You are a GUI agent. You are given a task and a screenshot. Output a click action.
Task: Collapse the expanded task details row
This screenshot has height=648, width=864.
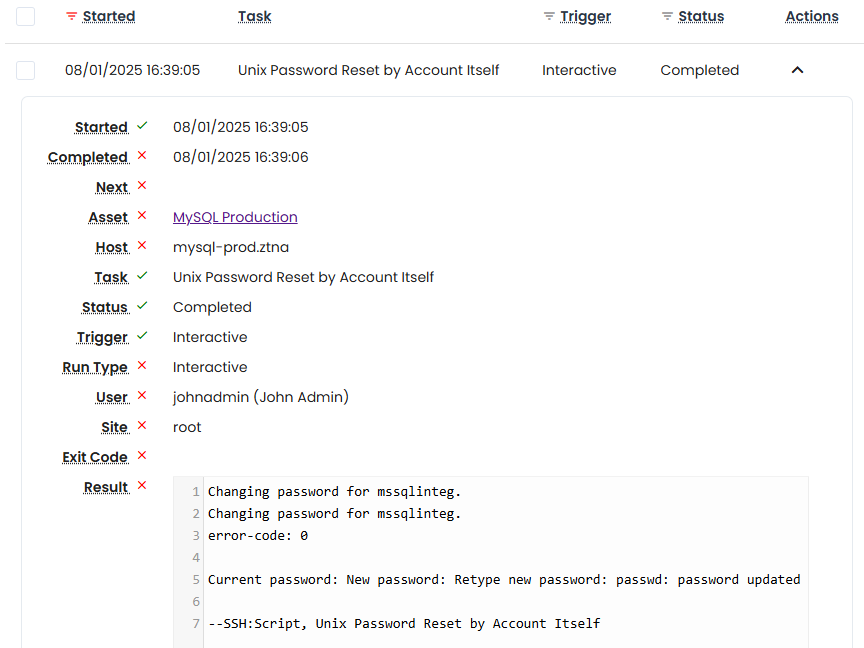(797, 70)
